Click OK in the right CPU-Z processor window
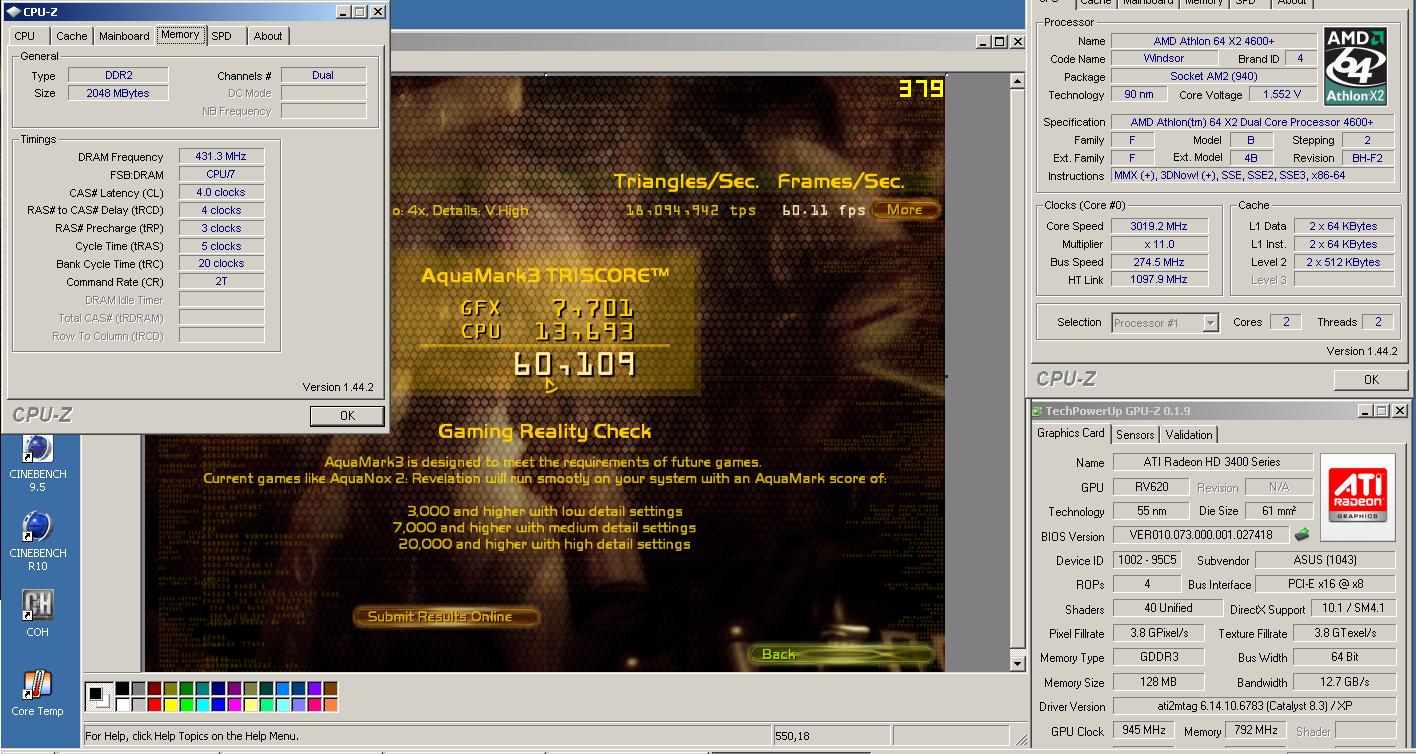1416x754 pixels. (1371, 380)
